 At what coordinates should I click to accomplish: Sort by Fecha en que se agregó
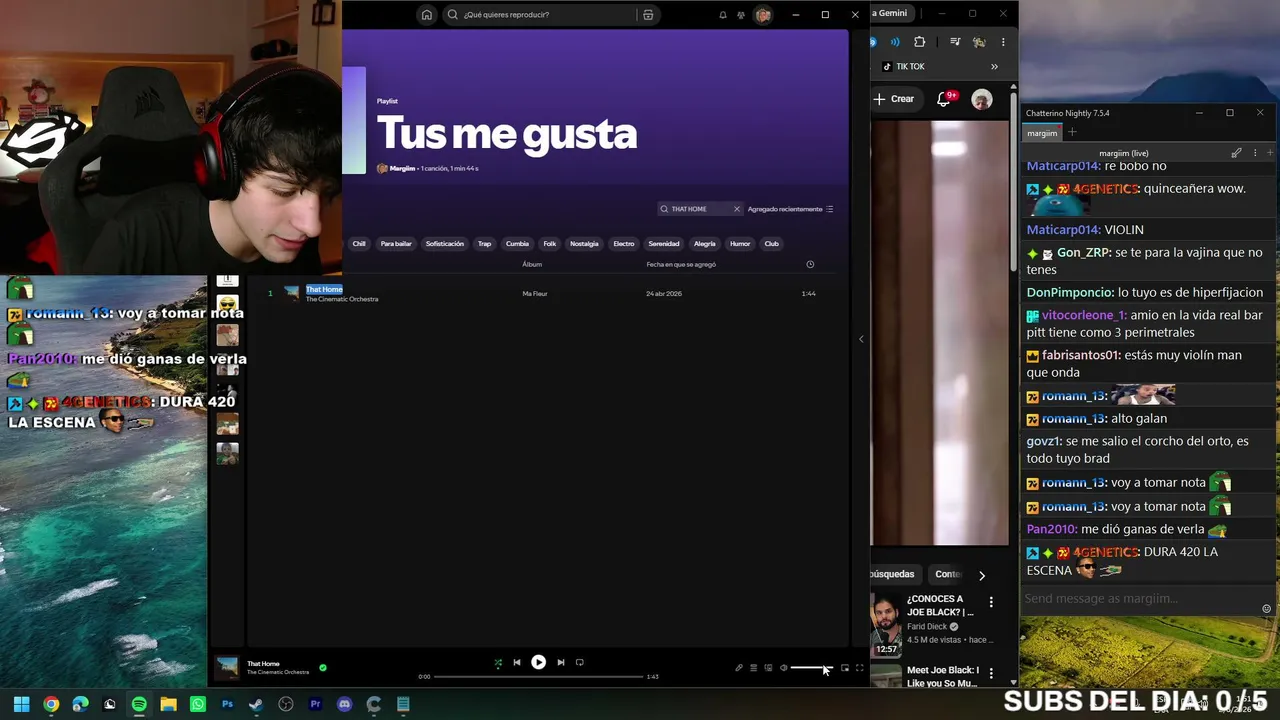pyautogui.click(x=681, y=265)
